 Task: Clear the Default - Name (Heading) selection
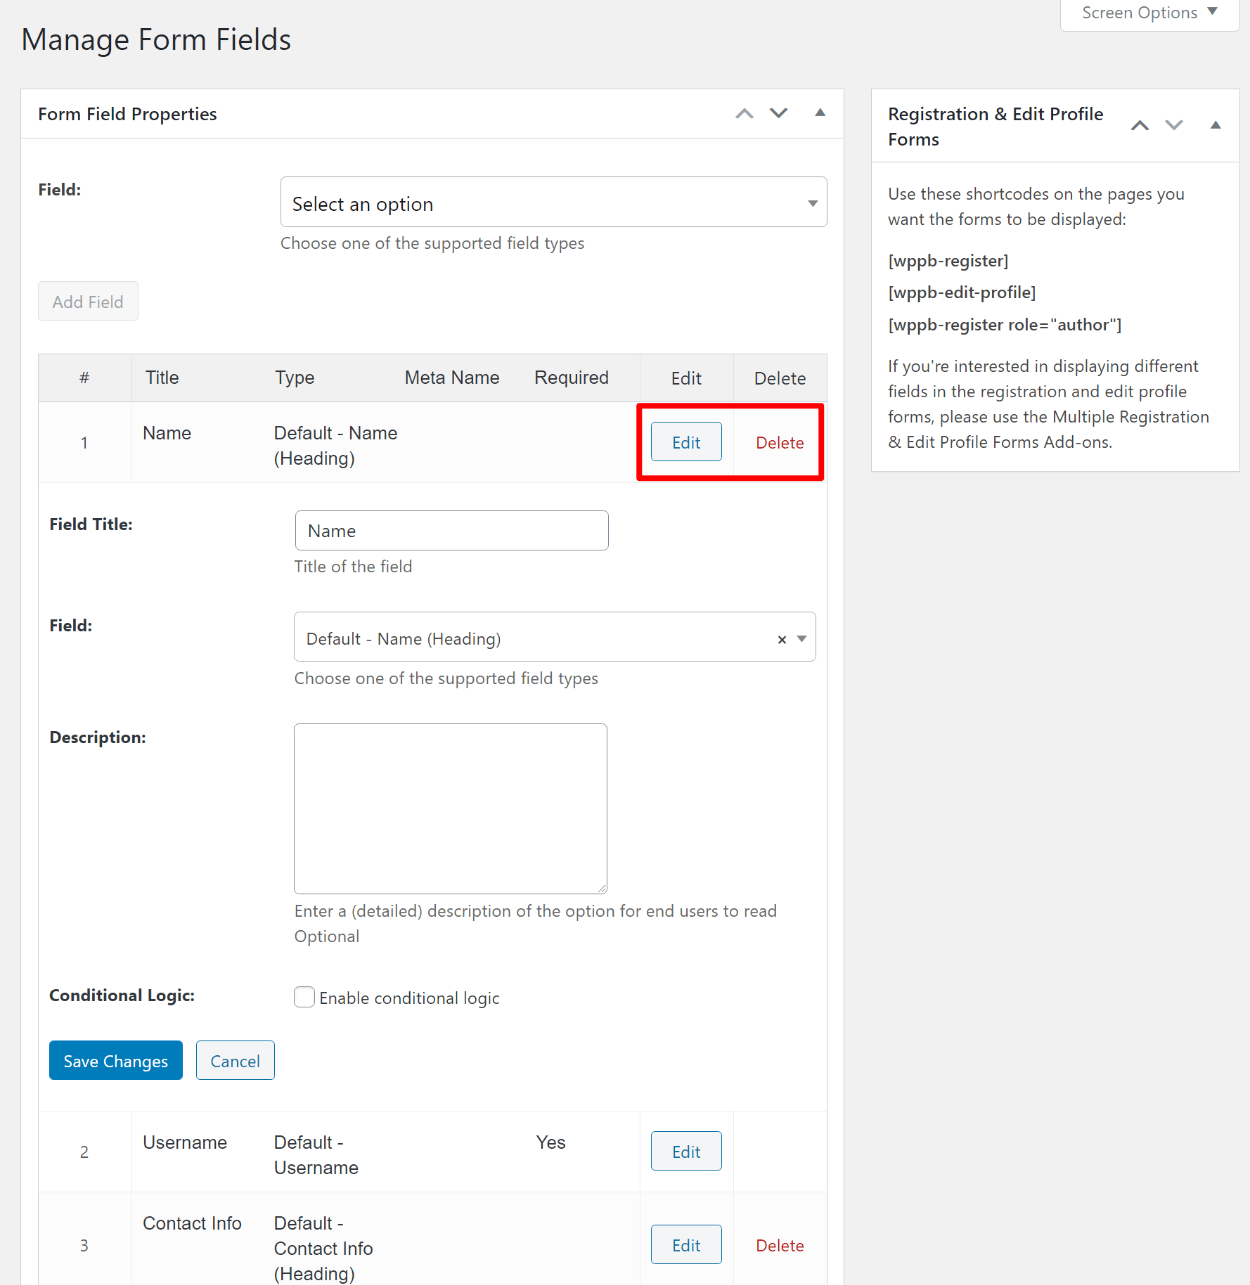coord(782,640)
